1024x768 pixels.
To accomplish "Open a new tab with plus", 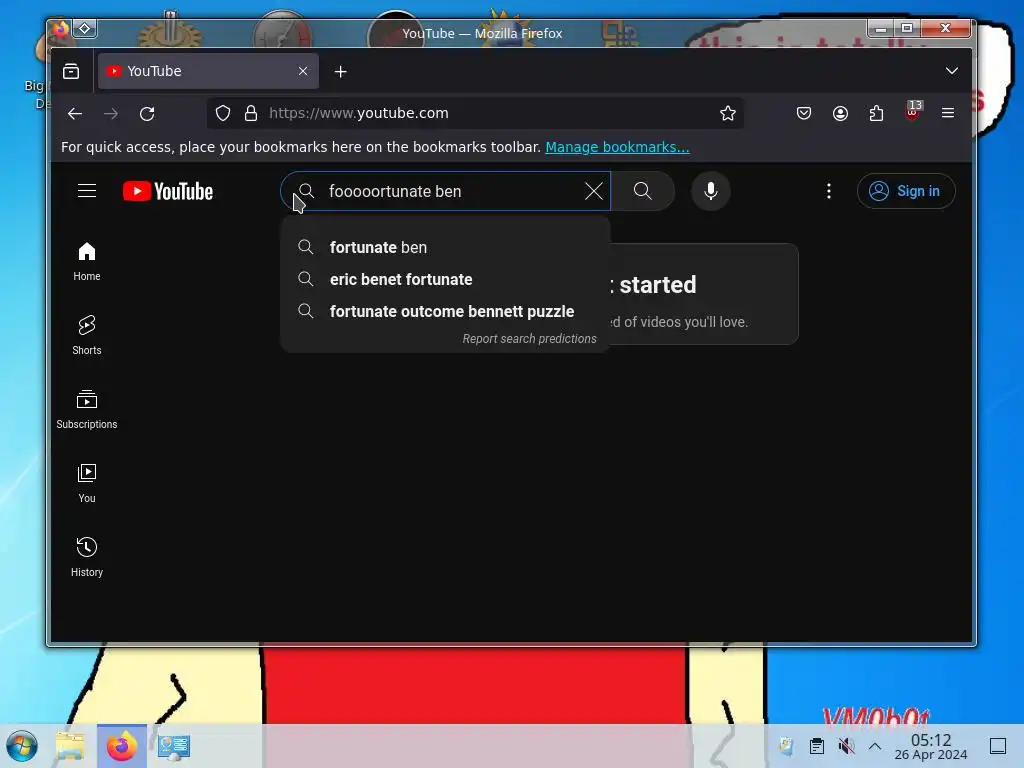I will [340, 72].
